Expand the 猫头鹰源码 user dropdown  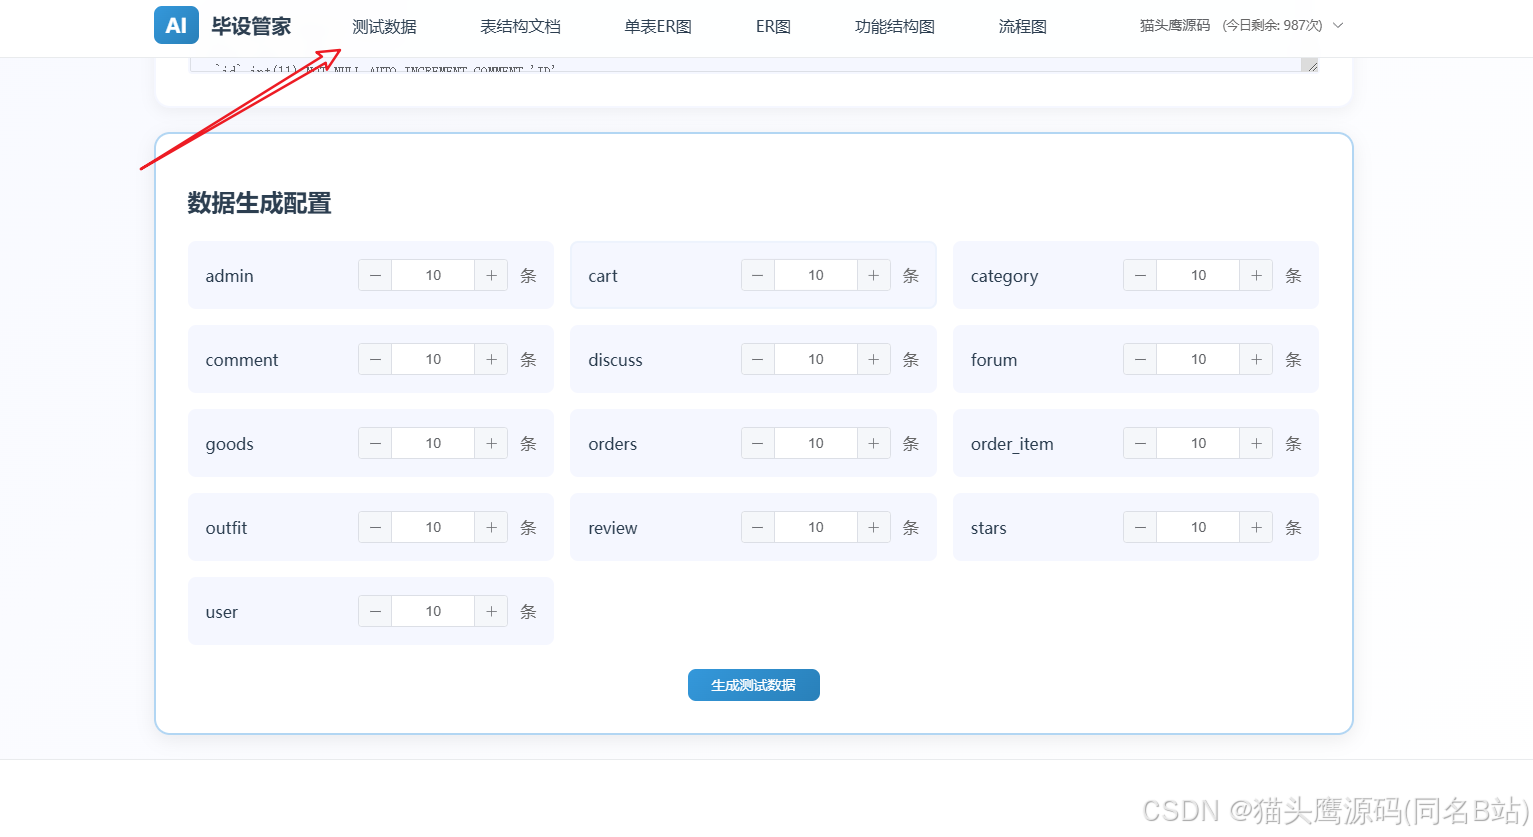[1241, 26]
